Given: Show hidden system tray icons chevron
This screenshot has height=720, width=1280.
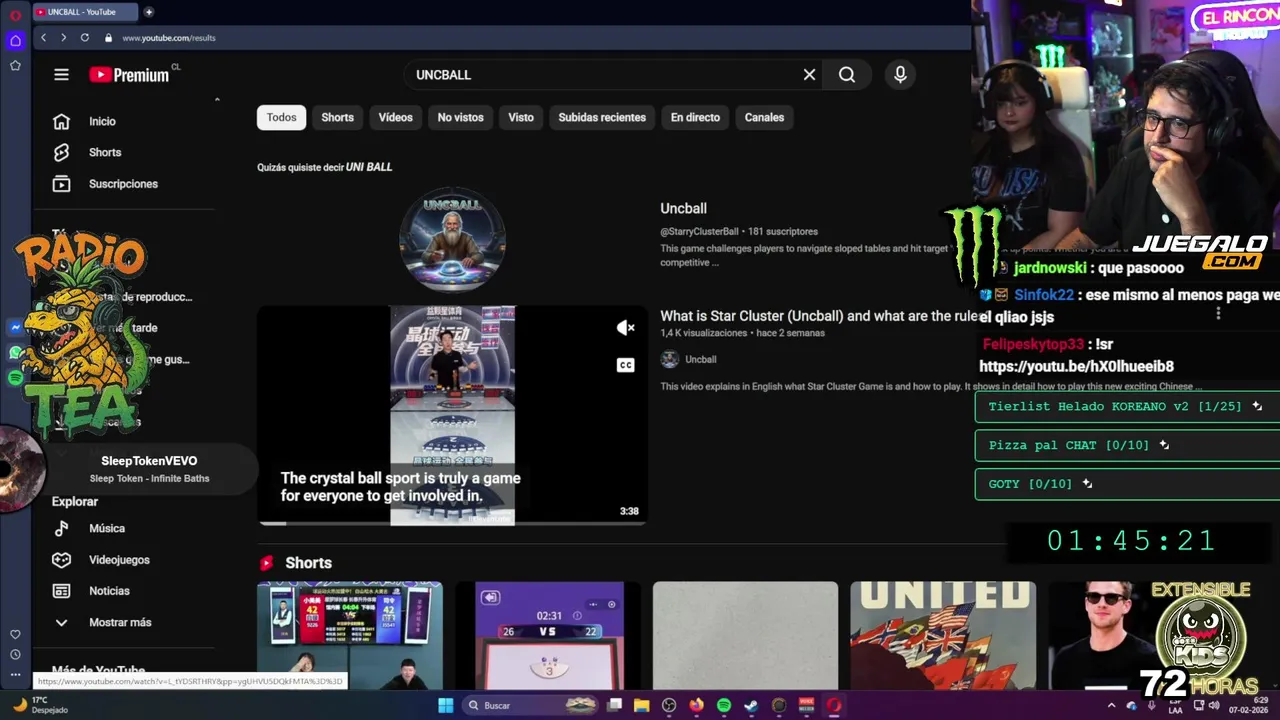Looking at the screenshot, I should (x=1111, y=705).
